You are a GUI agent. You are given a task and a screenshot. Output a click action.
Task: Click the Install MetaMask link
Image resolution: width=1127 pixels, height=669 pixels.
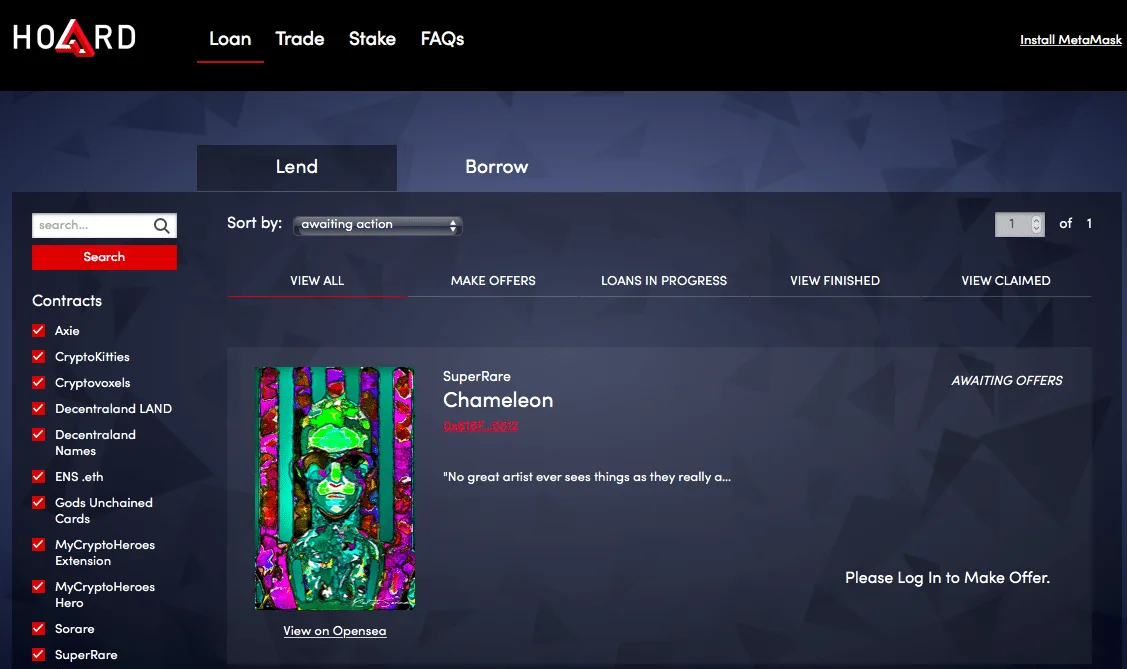(x=1070, y=40)
